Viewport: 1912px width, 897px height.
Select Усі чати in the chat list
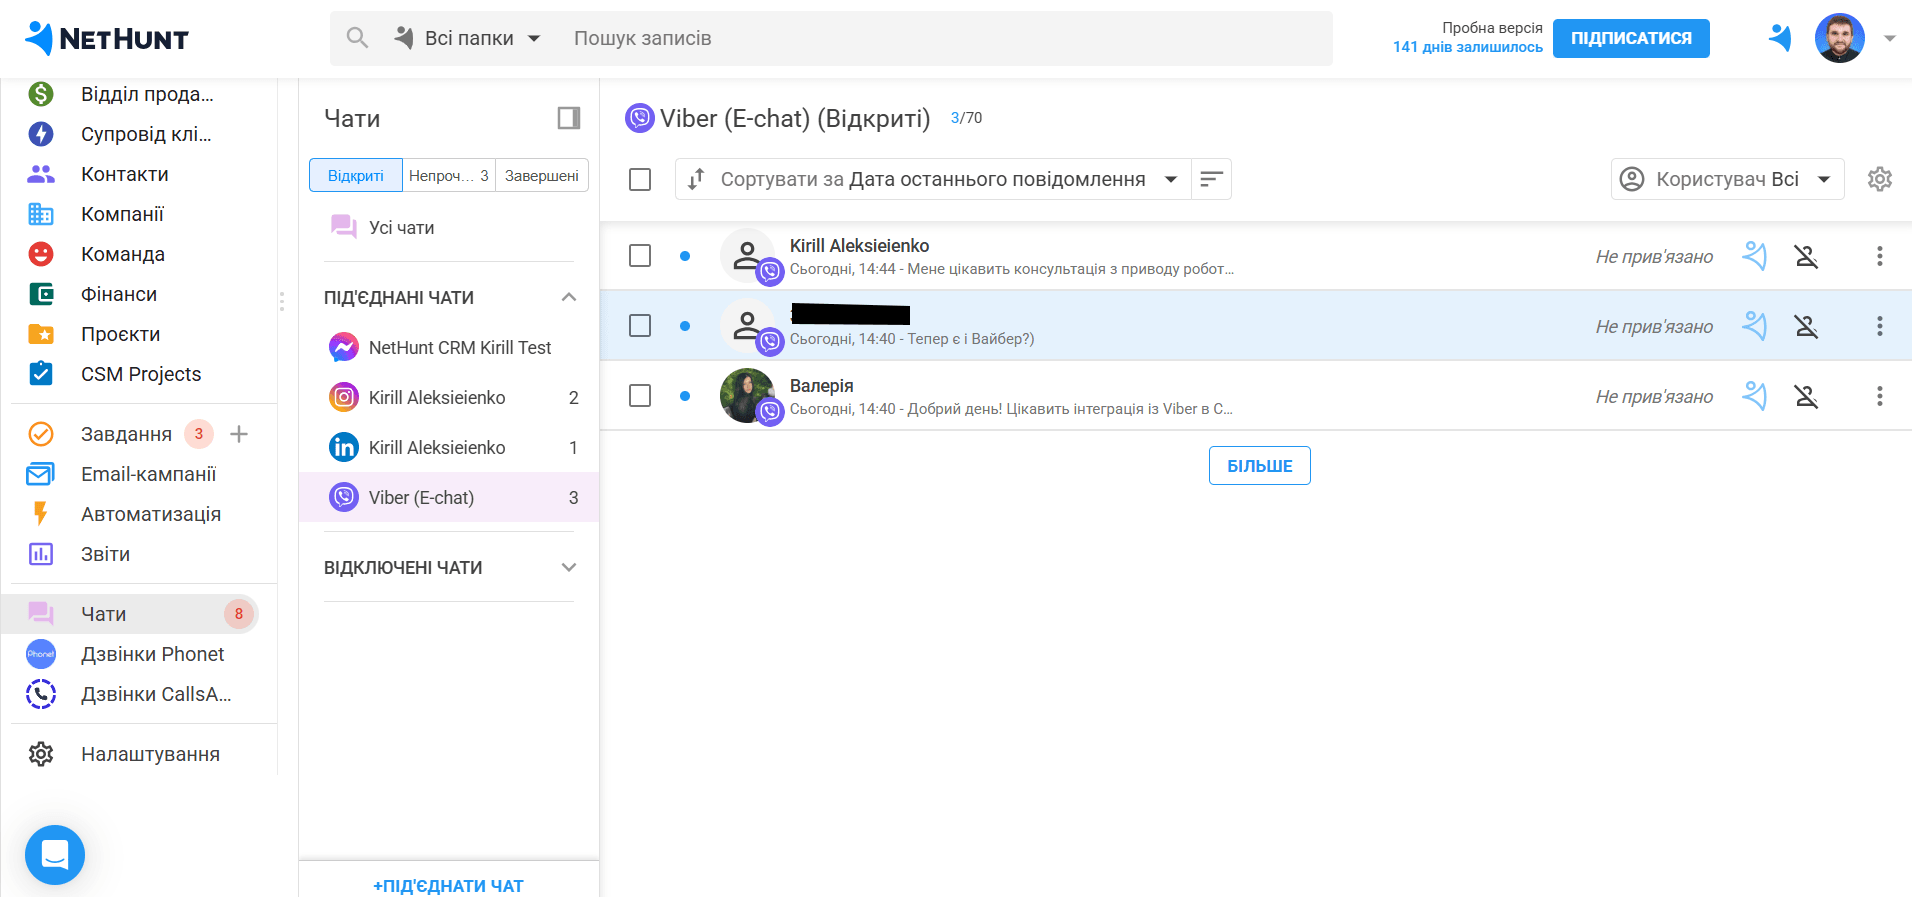point(449,227)
